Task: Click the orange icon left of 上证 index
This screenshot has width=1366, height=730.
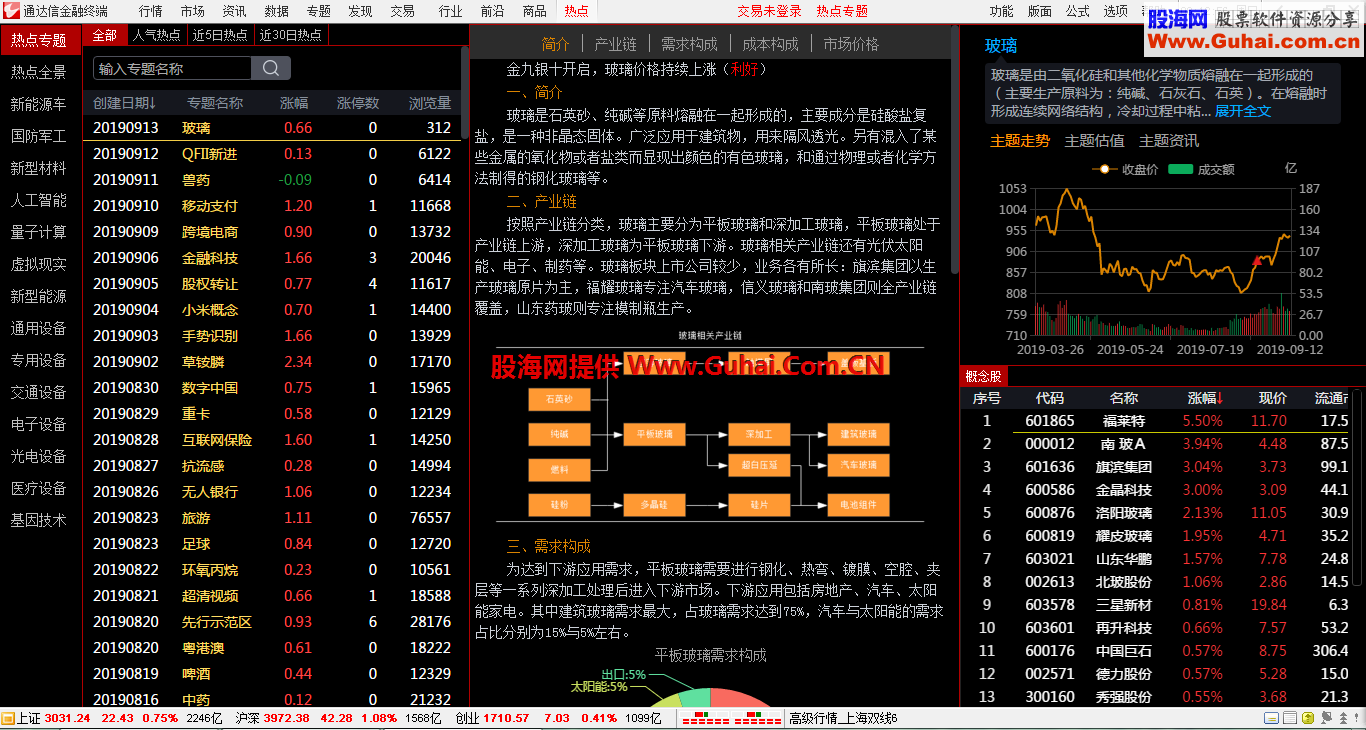Action: click(x=8, y=718)
